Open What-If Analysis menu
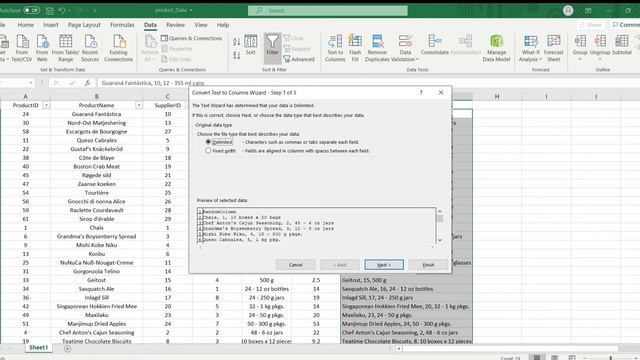 (x=530, y=48)
